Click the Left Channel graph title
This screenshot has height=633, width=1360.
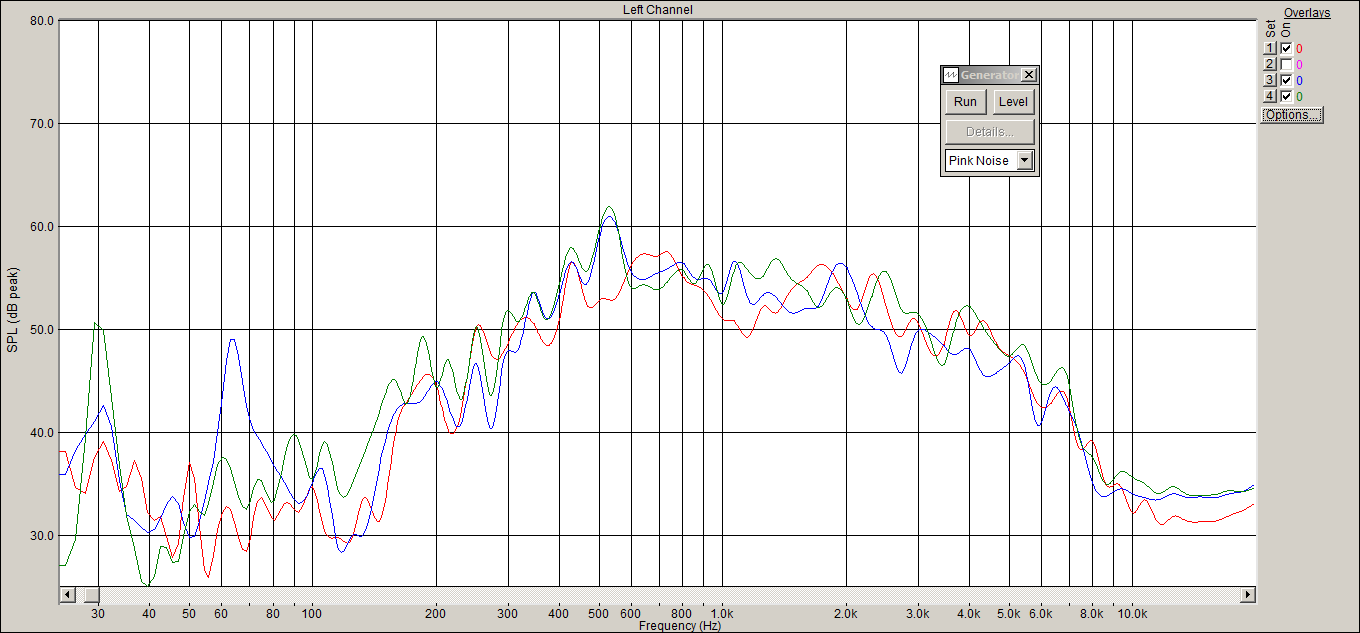657,10
